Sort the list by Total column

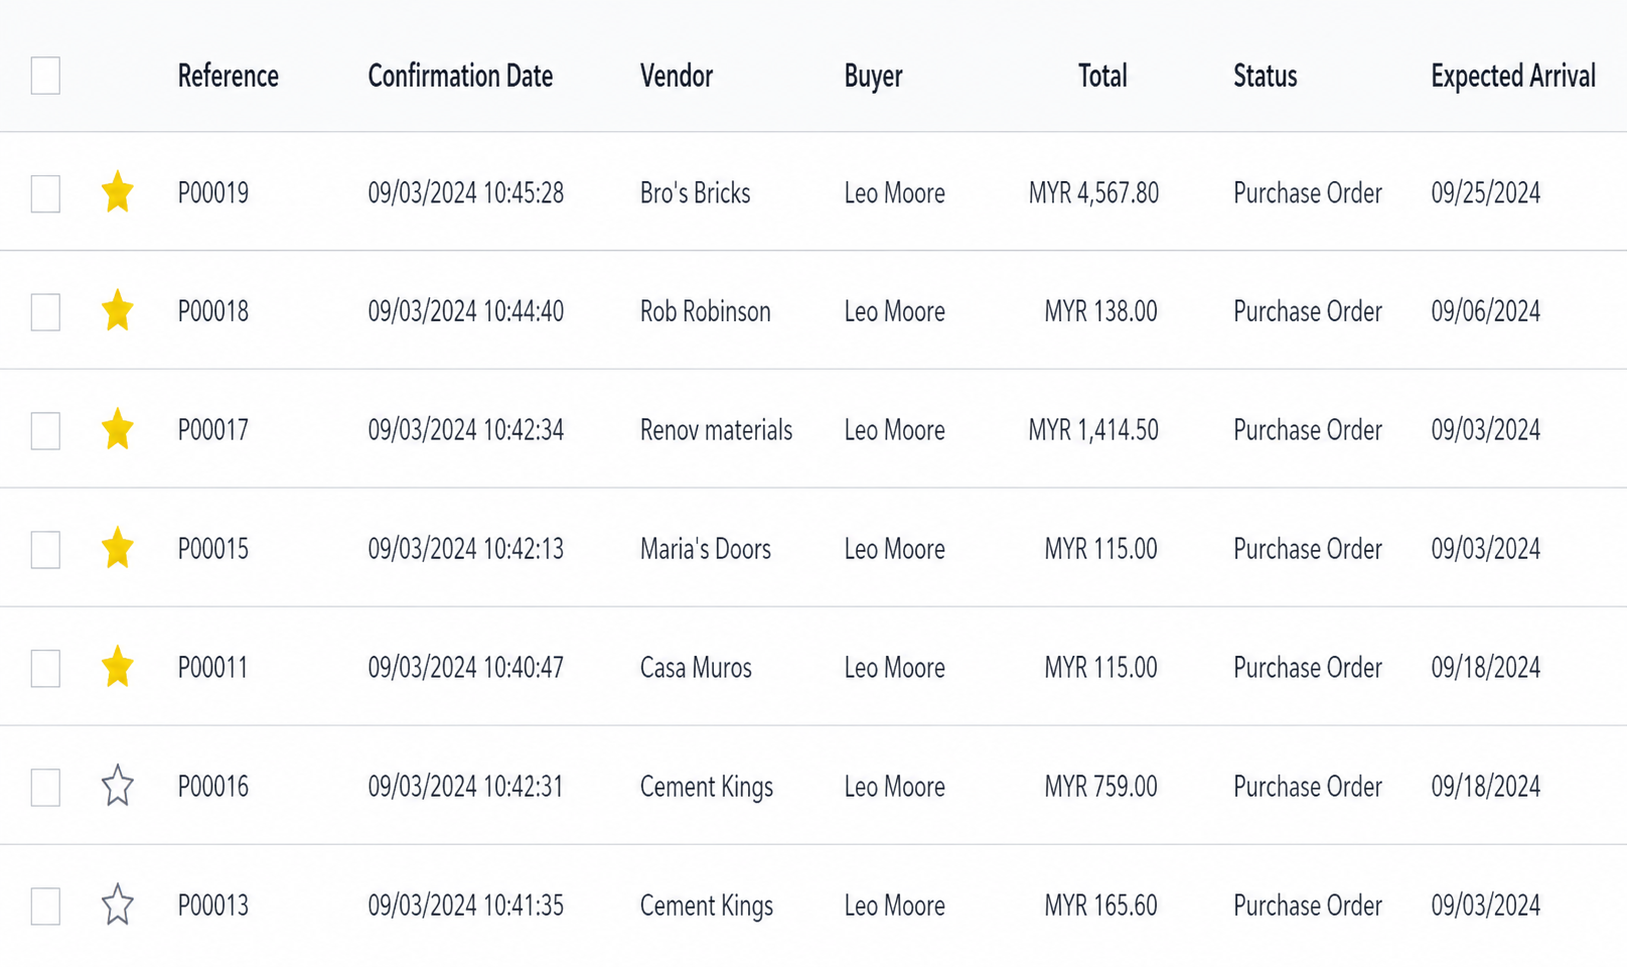(x=1102, y=76)
